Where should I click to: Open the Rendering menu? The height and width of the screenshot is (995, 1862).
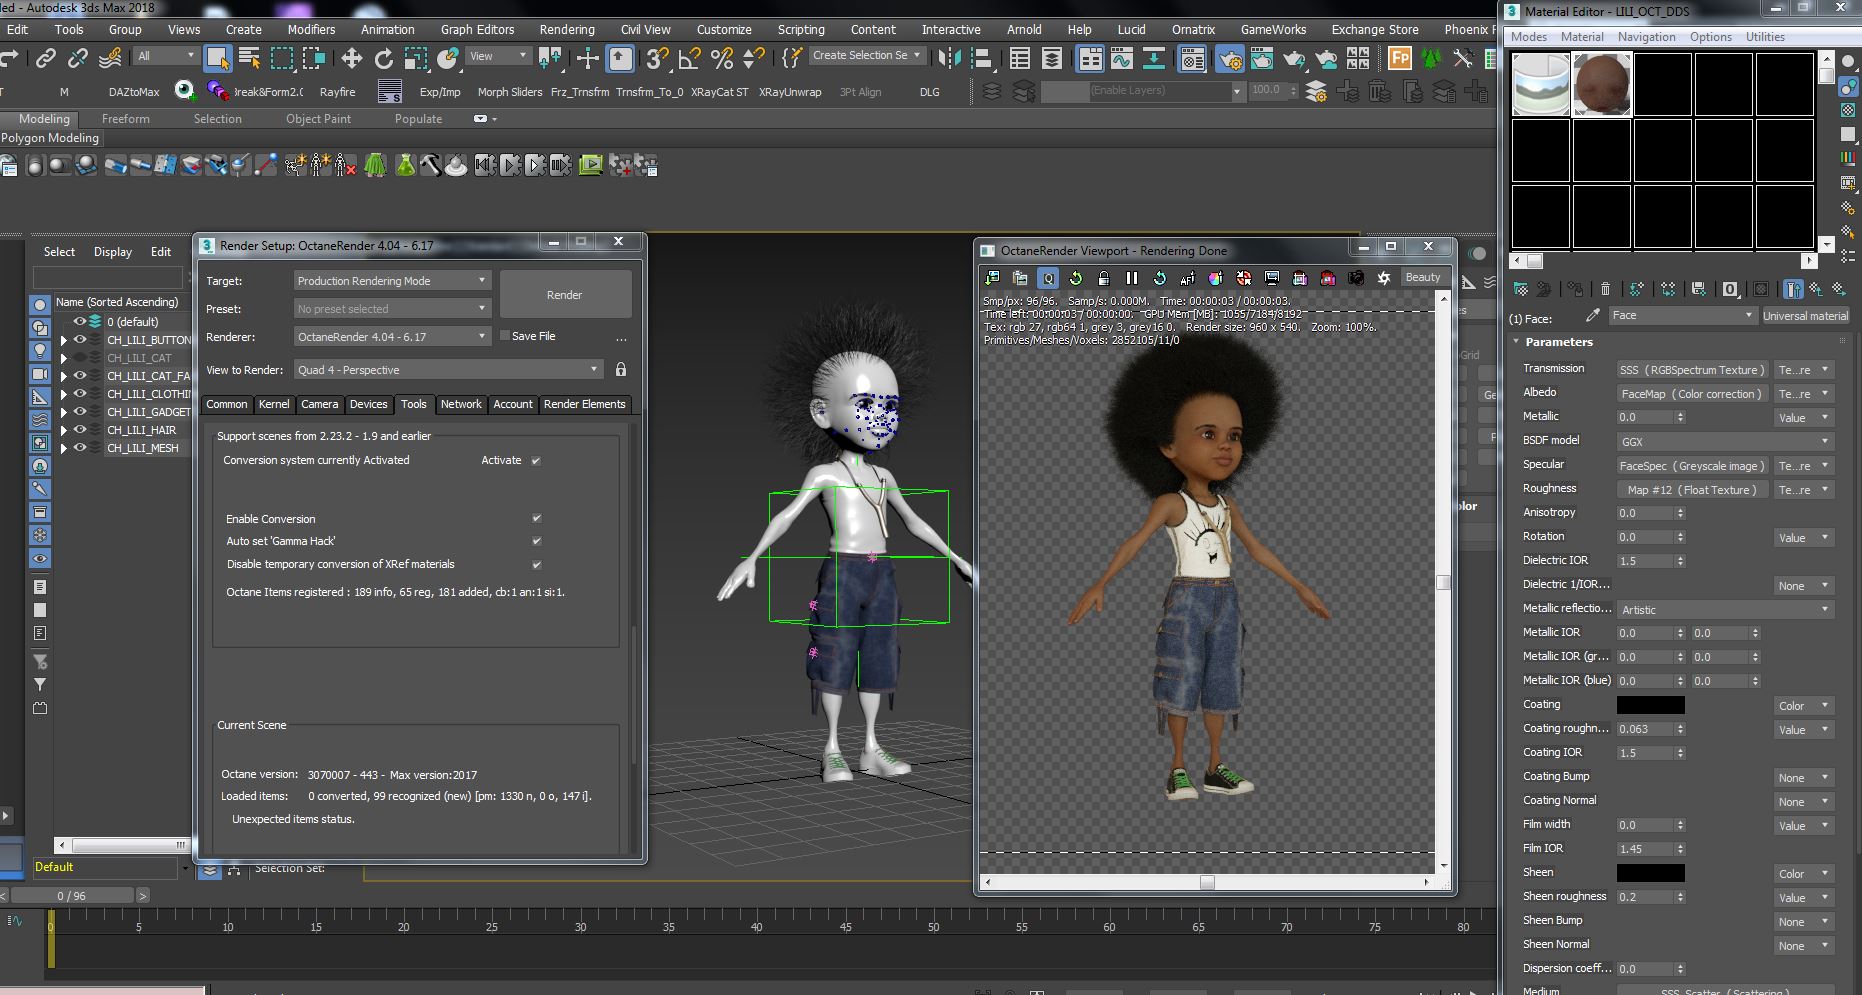coord(566,29)
